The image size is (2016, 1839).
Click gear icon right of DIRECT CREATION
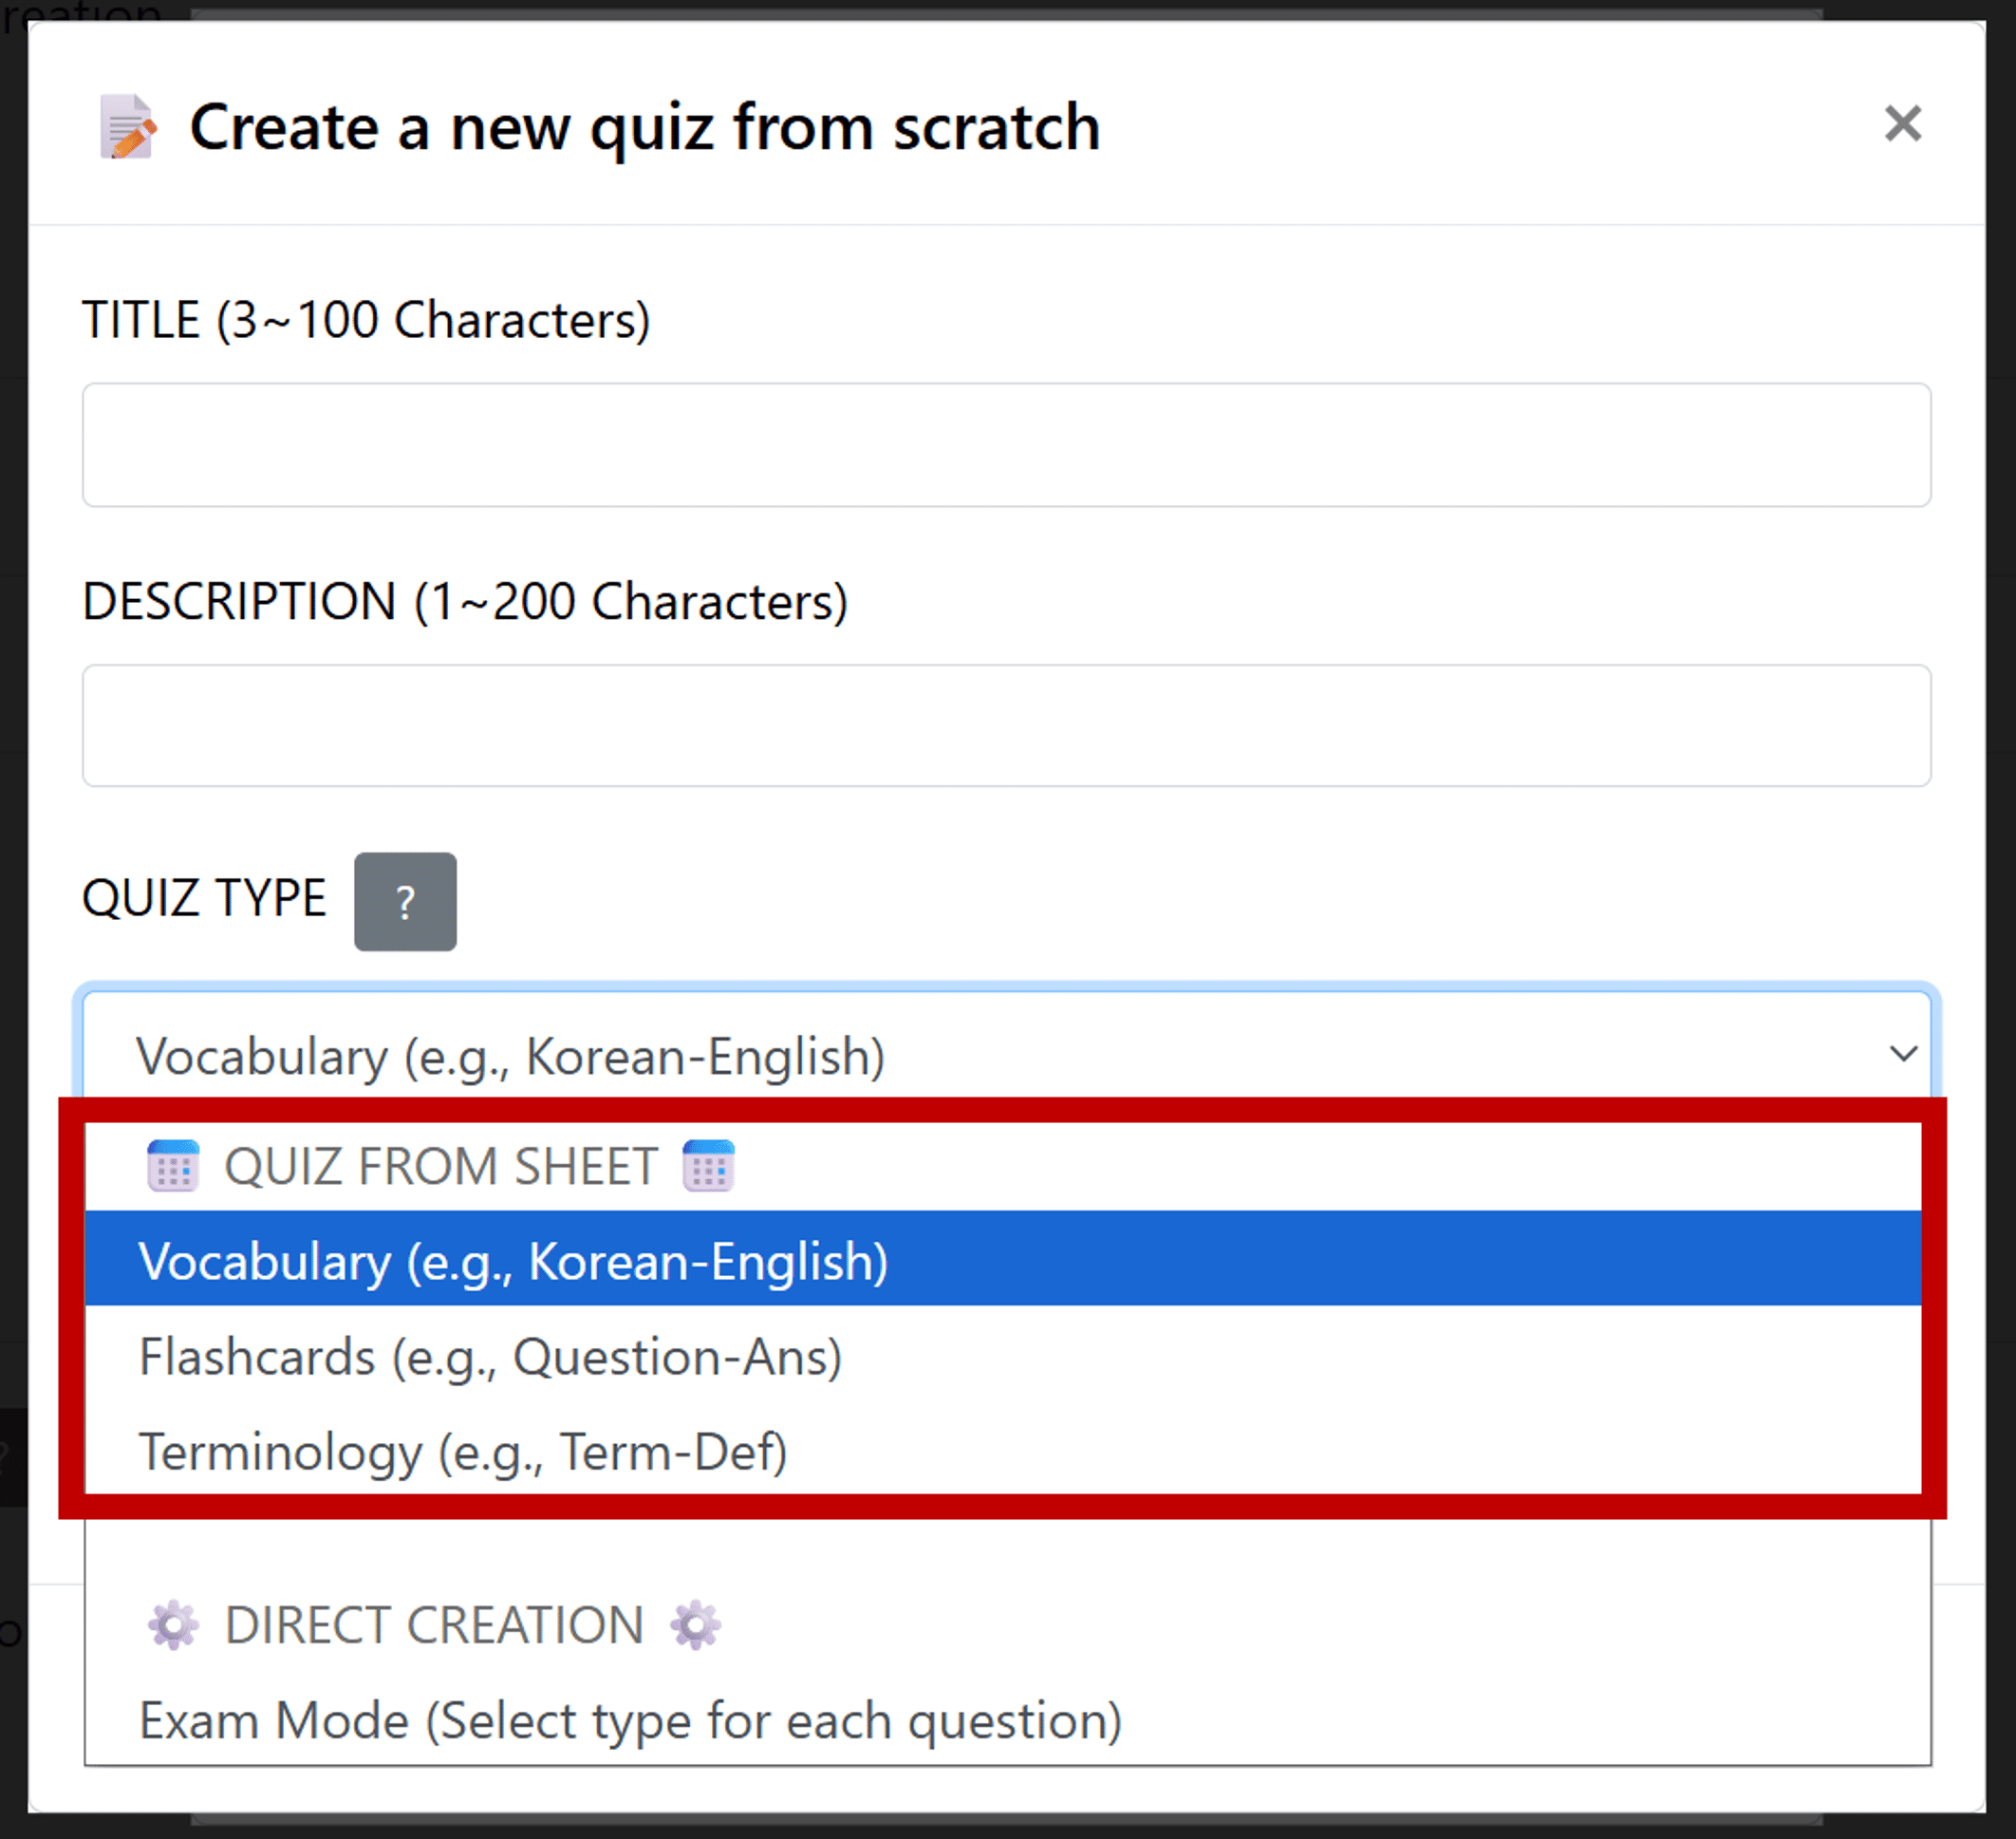pos(695,1625)
